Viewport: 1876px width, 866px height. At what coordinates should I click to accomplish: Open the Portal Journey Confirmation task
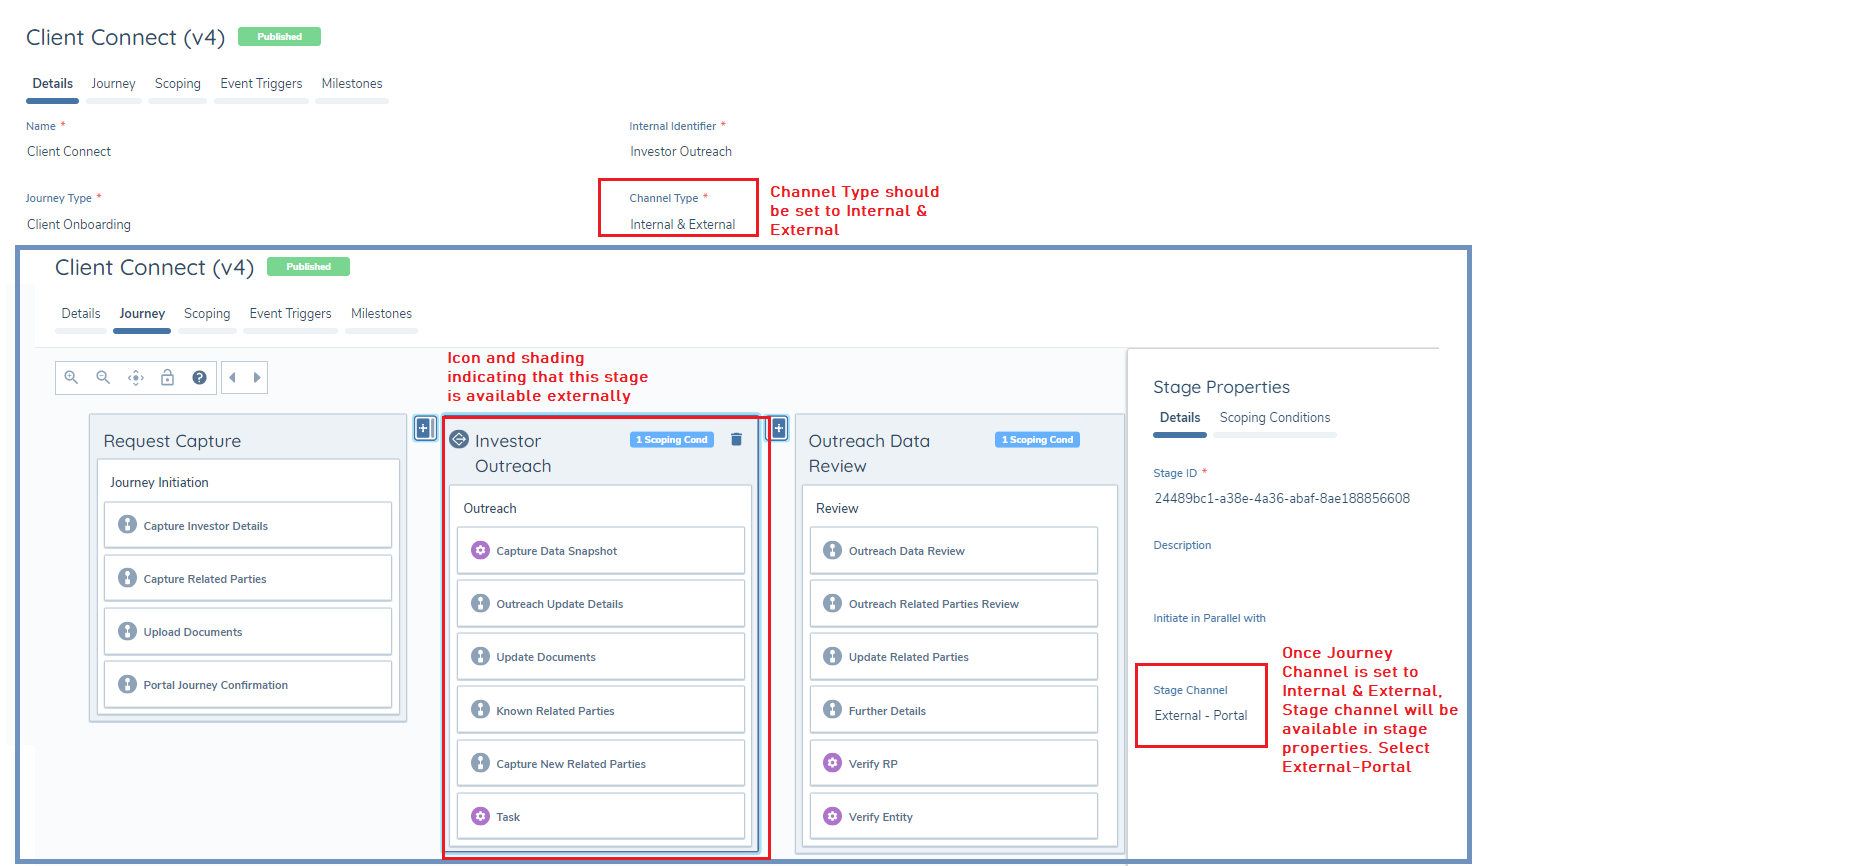click(248, 684)
